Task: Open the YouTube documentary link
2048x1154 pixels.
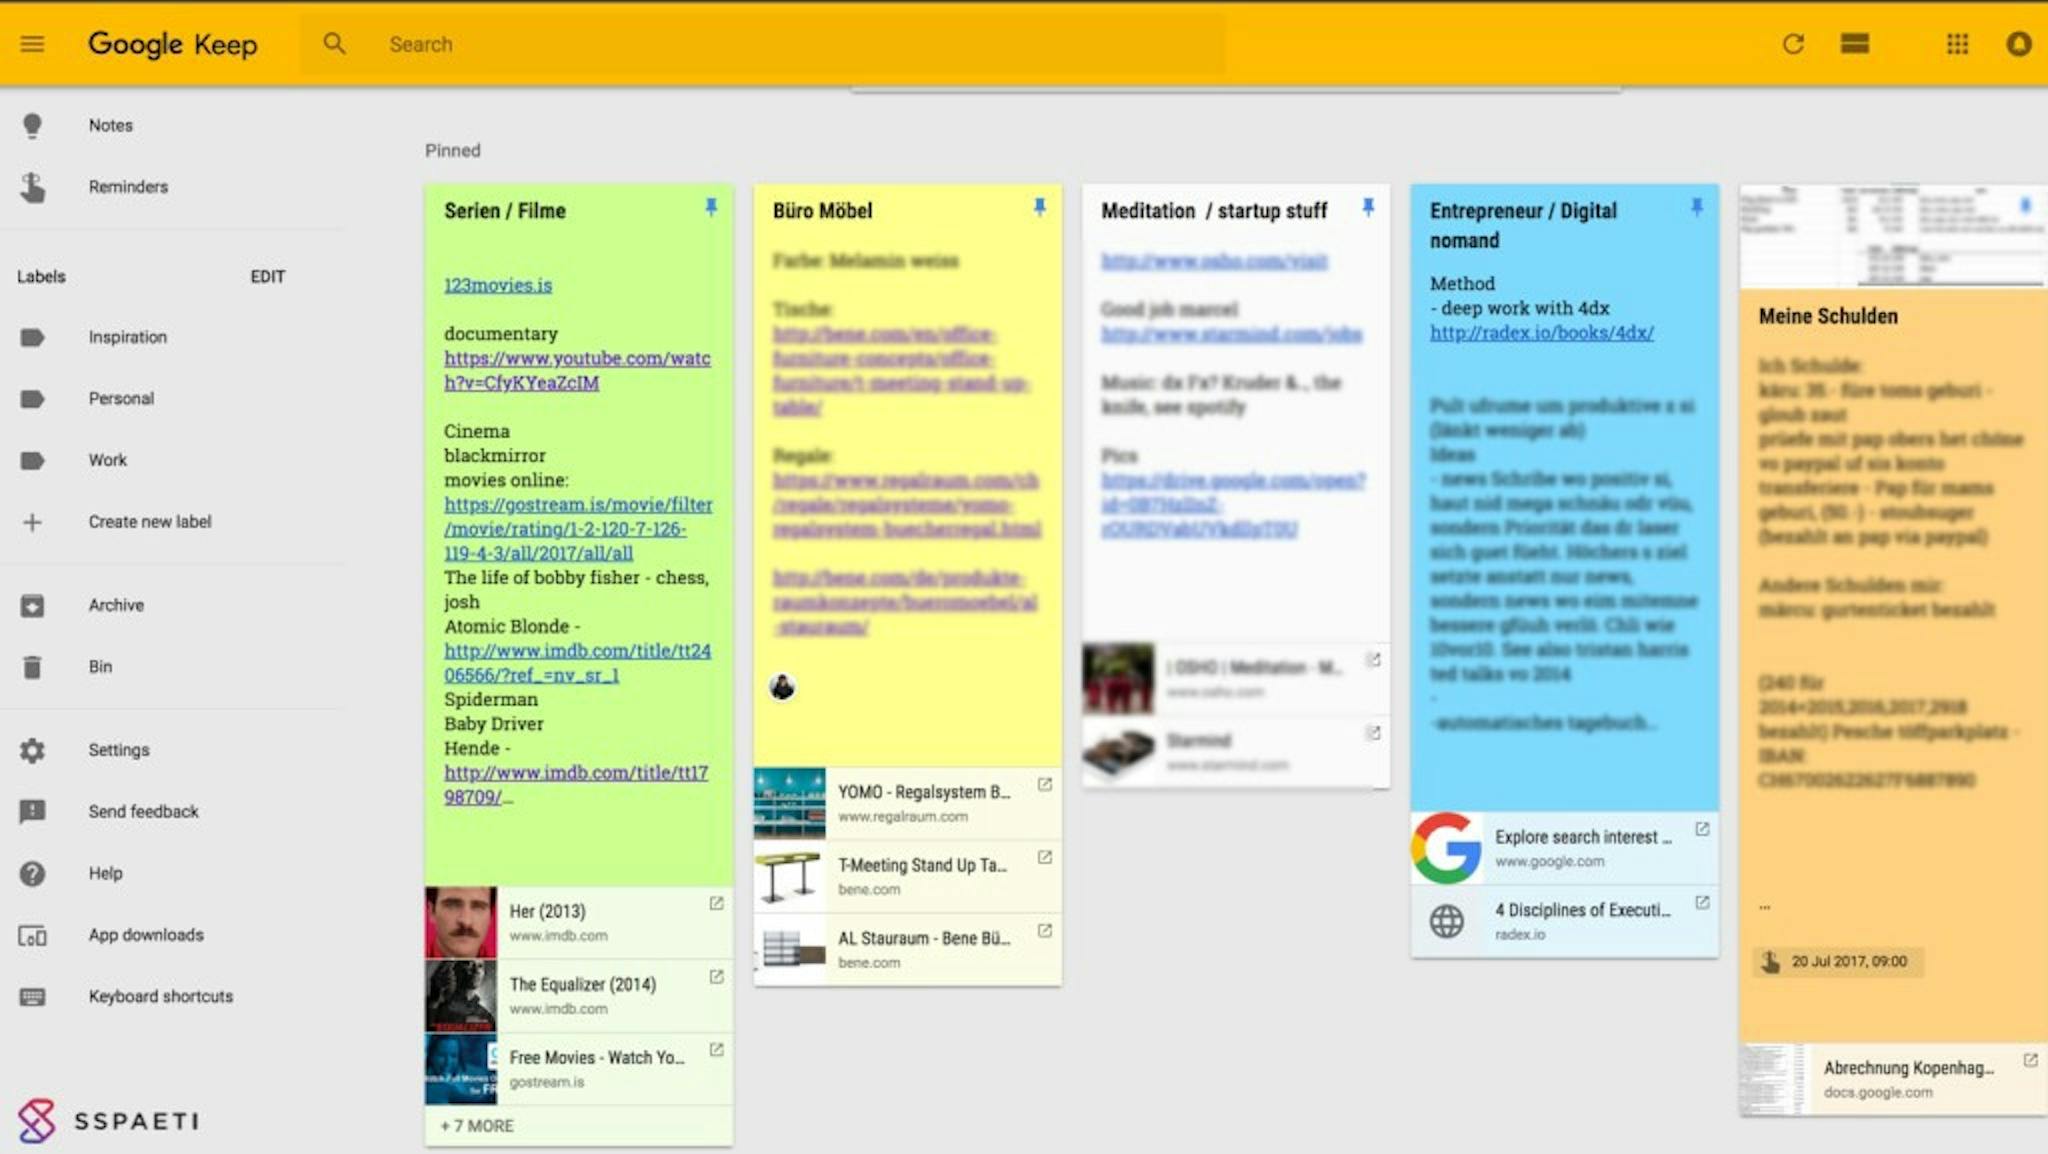Action: [577, 371]
